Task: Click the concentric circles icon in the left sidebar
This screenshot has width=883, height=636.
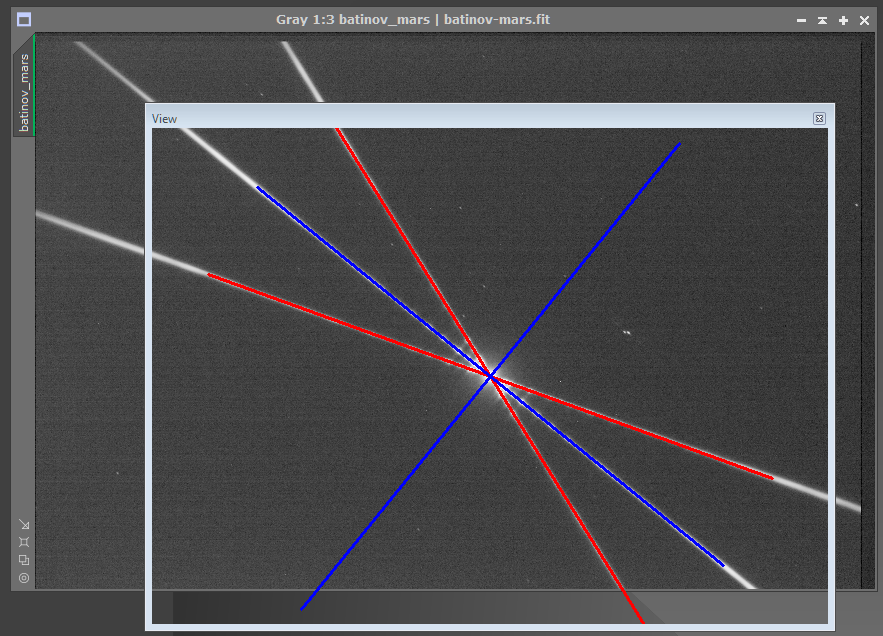Action: point(24,578)
